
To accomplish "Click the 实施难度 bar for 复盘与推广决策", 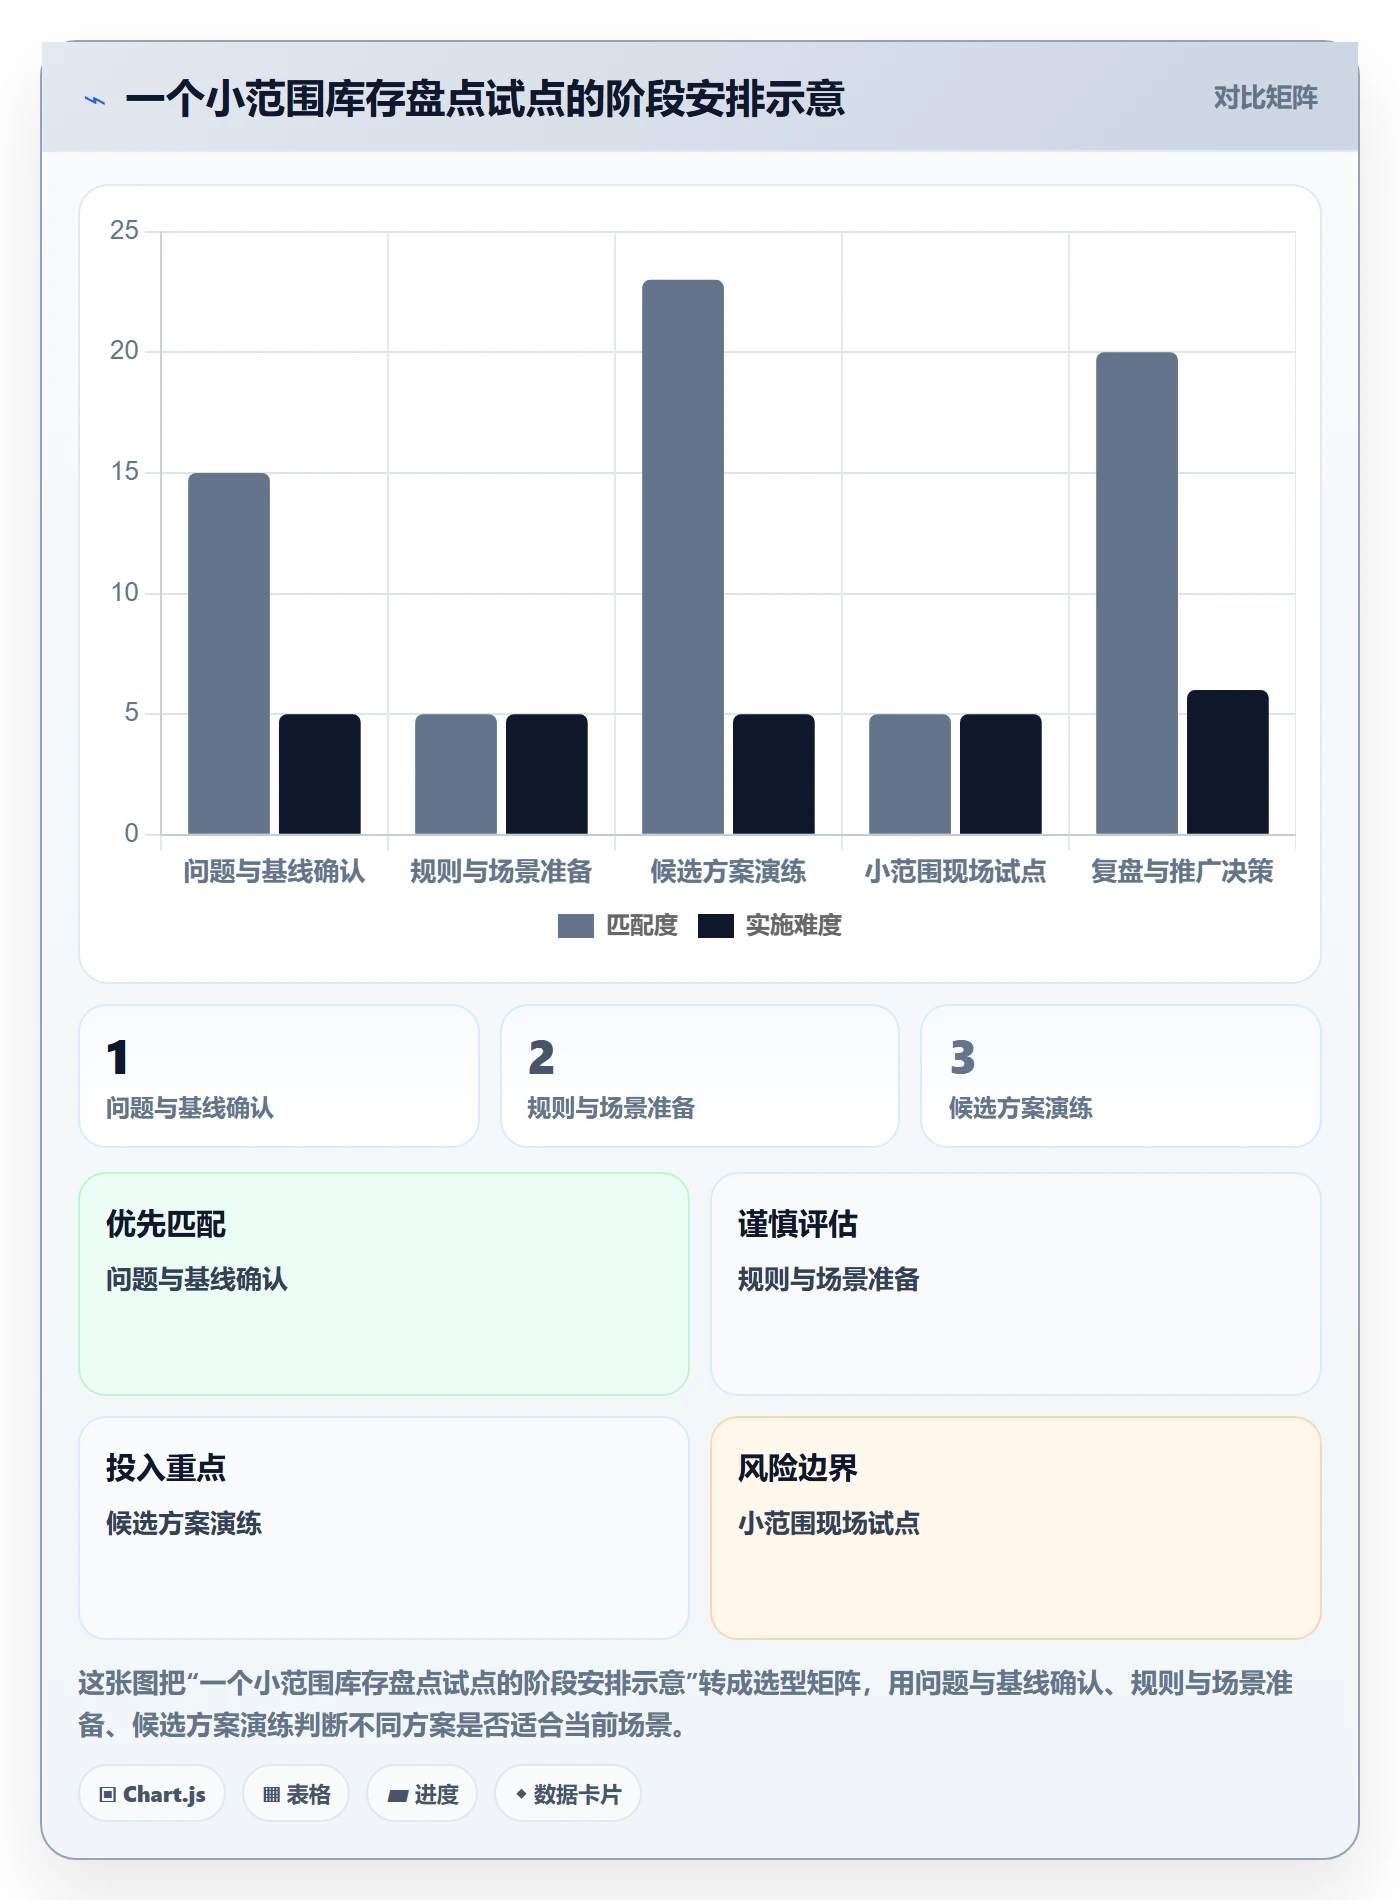I will (1228, 762).
